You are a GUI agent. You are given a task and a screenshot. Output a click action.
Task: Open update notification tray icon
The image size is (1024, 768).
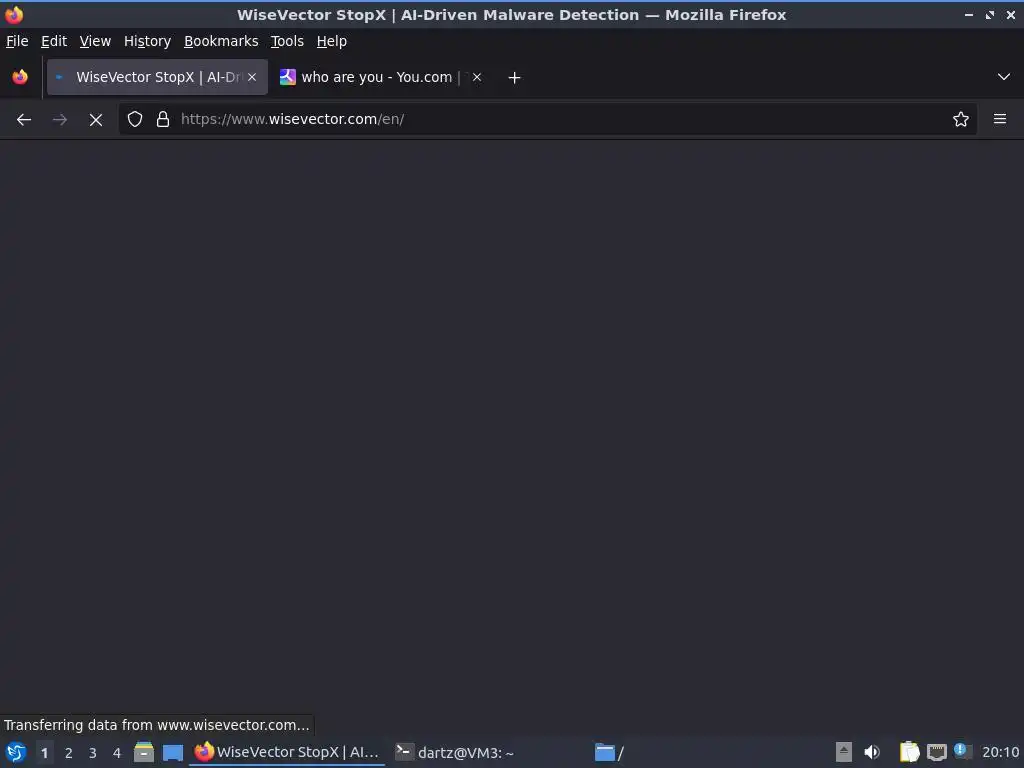[962, 751]
